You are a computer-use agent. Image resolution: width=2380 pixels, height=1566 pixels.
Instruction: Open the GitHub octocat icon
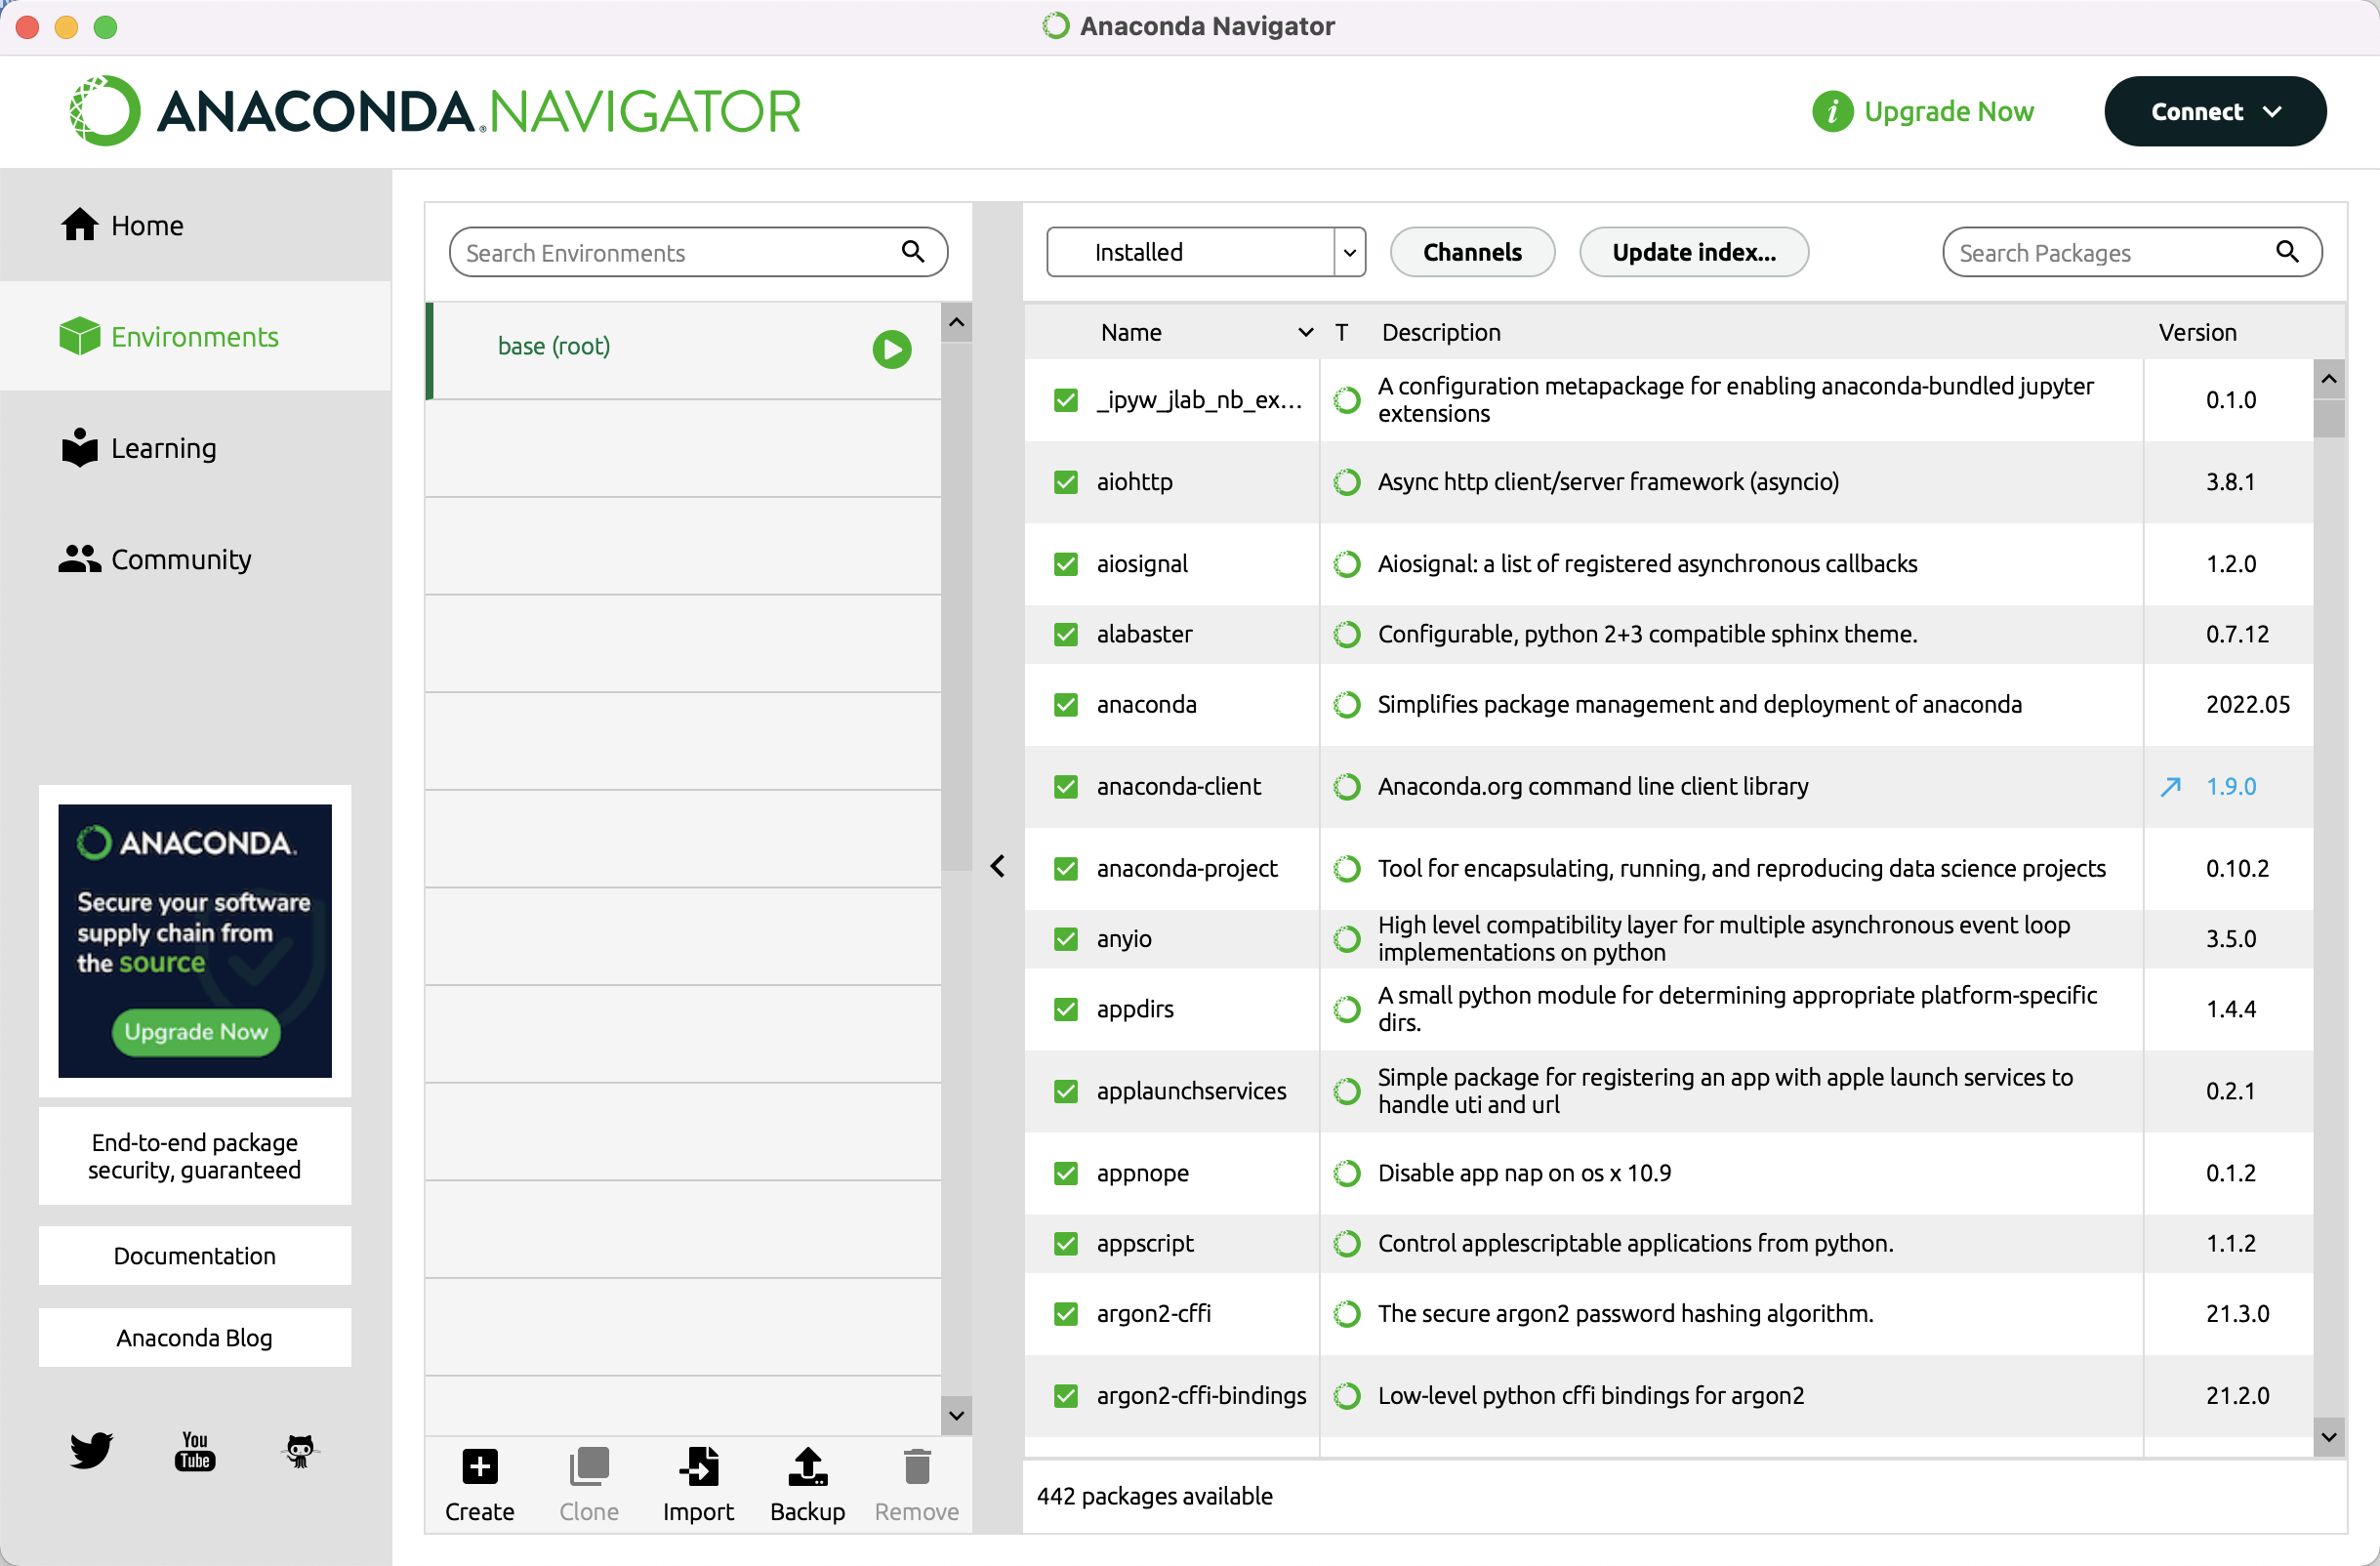point(300,1449)
